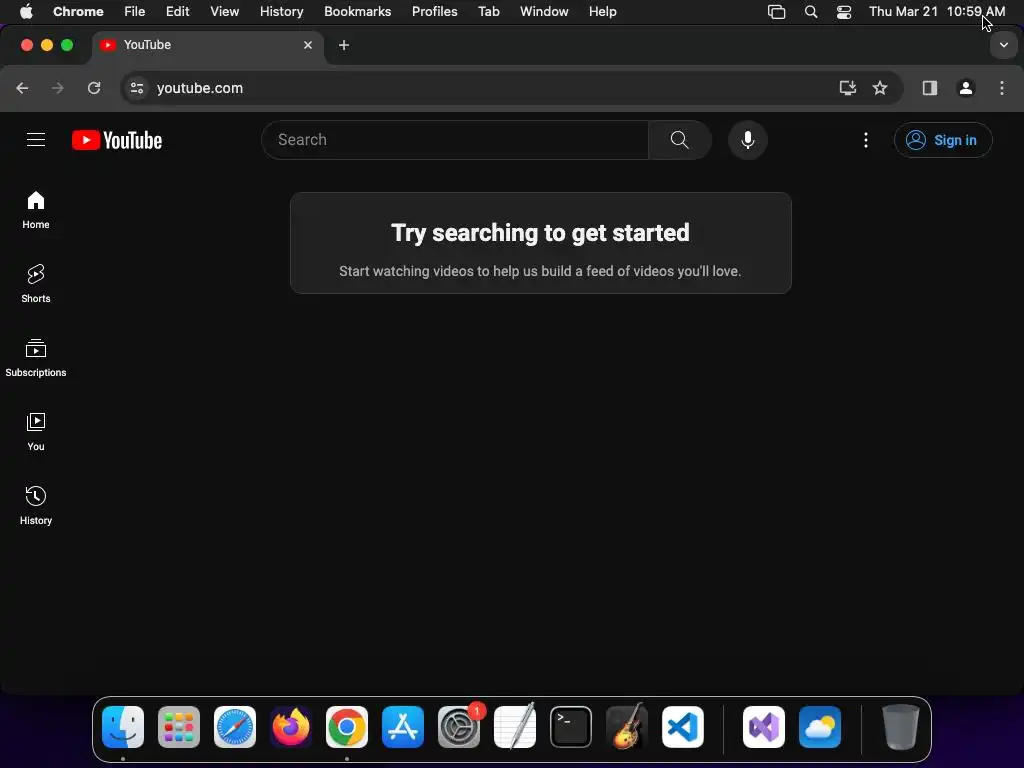Click the magnifier search button
This screenshot has width=1024, height=768.
(679, 140)
